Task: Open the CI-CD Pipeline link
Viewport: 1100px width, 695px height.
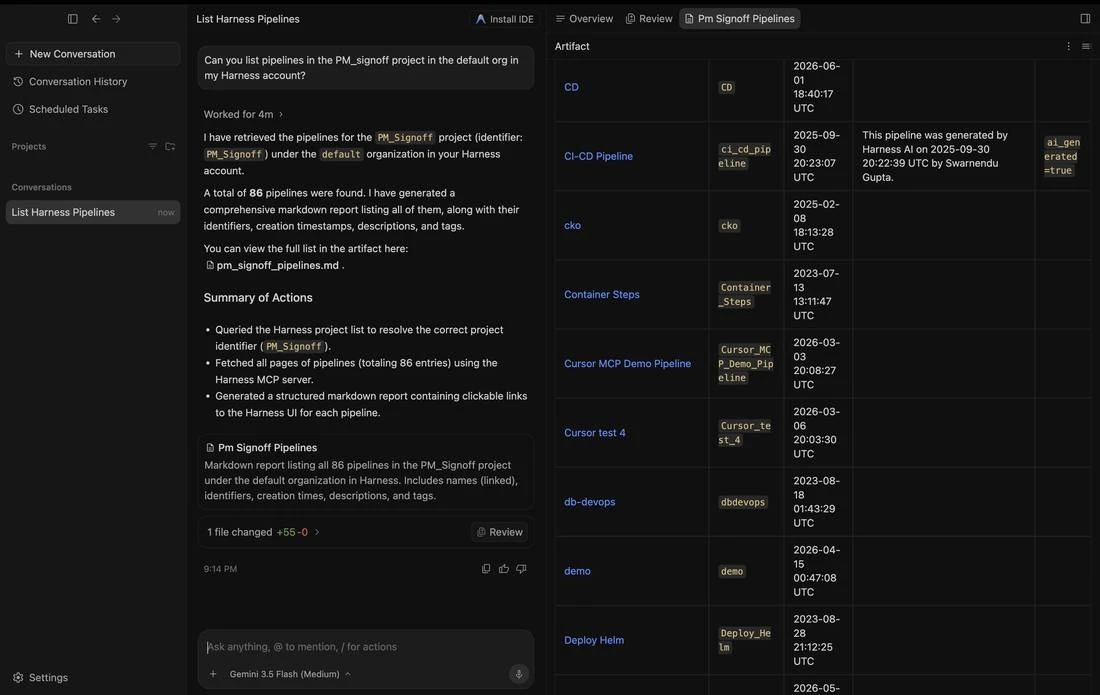Action: (x=598, y=156)
